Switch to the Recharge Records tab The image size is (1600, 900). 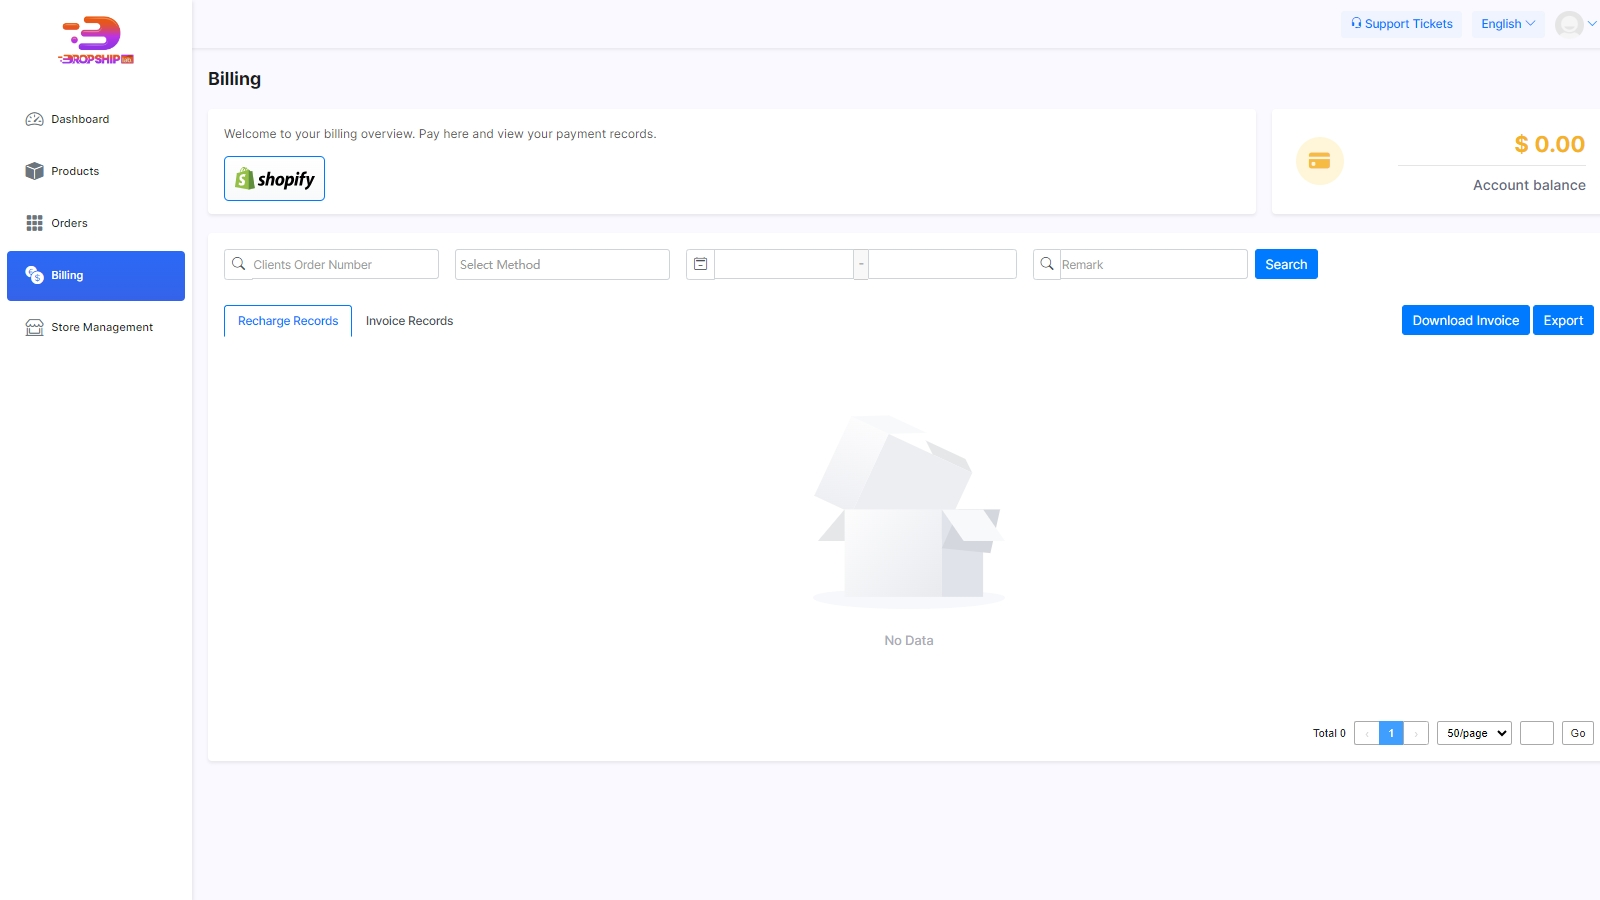(288, 321)
